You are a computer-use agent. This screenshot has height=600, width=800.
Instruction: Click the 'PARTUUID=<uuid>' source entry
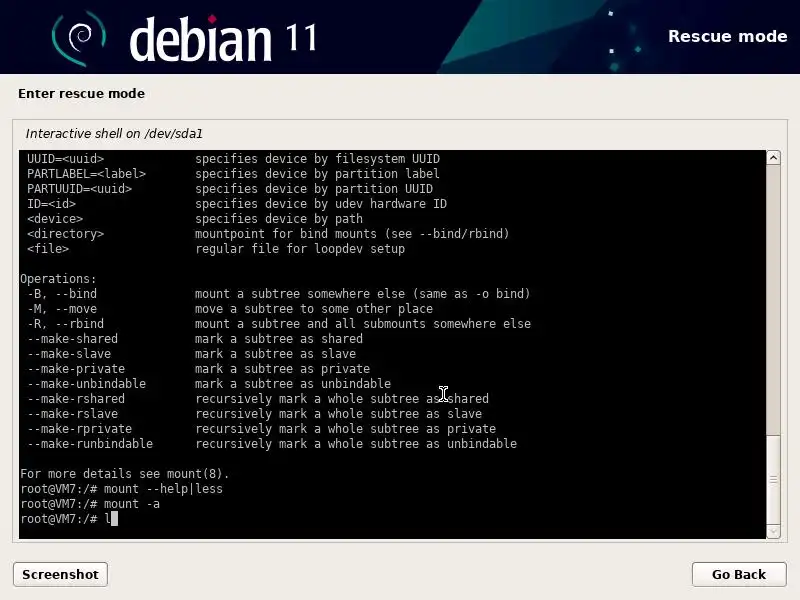point(80,189)
